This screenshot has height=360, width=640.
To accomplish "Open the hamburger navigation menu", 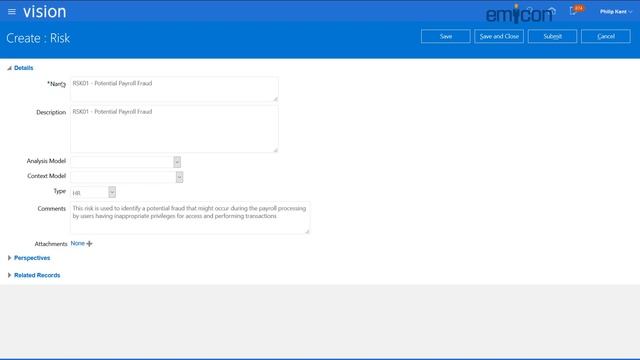I will [12, 12].
